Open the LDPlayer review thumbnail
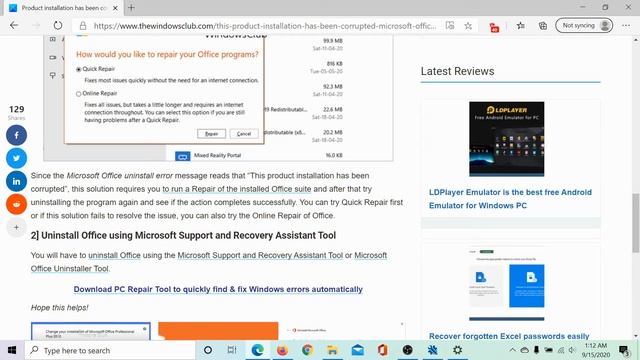Viewport: 640px width, 360px height. click(507, 139)
